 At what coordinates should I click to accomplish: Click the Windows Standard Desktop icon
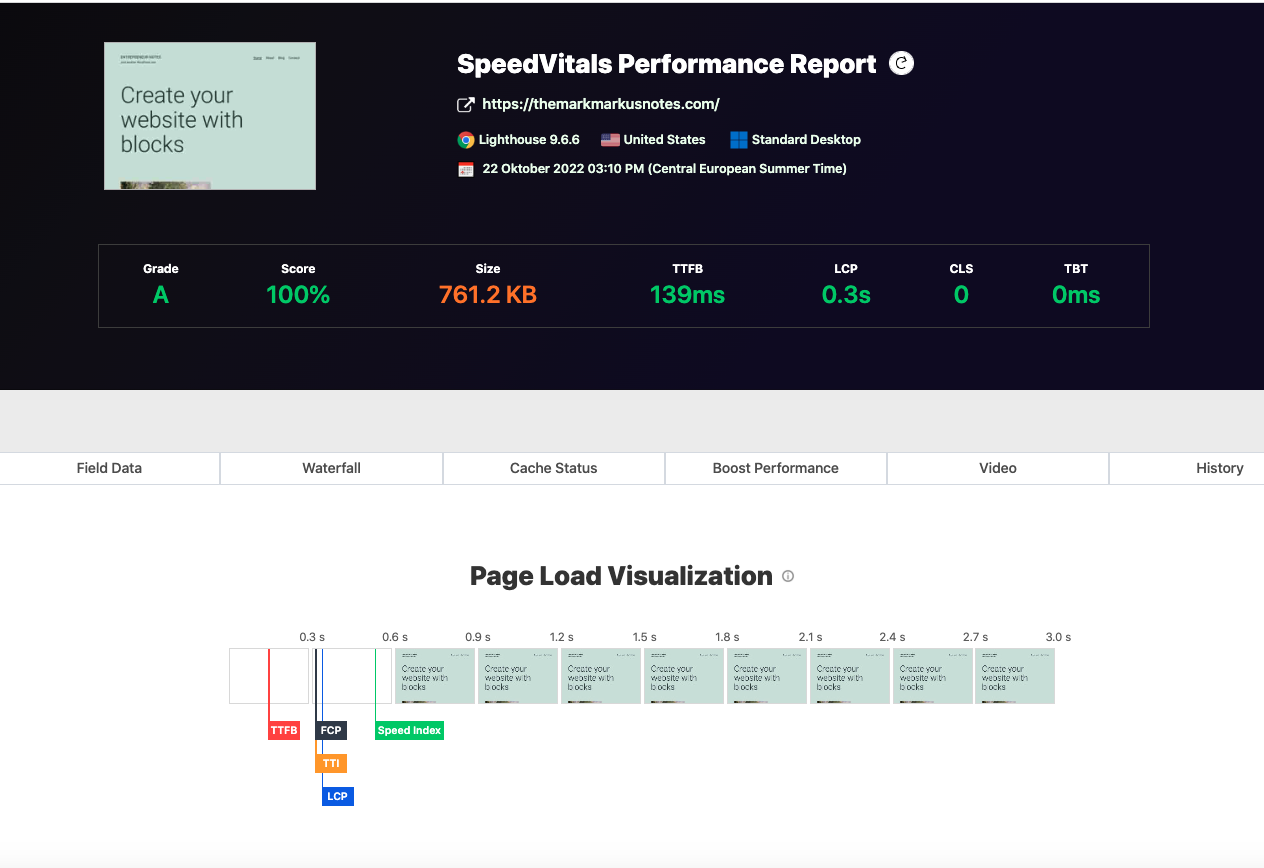[x=739, y=140]
